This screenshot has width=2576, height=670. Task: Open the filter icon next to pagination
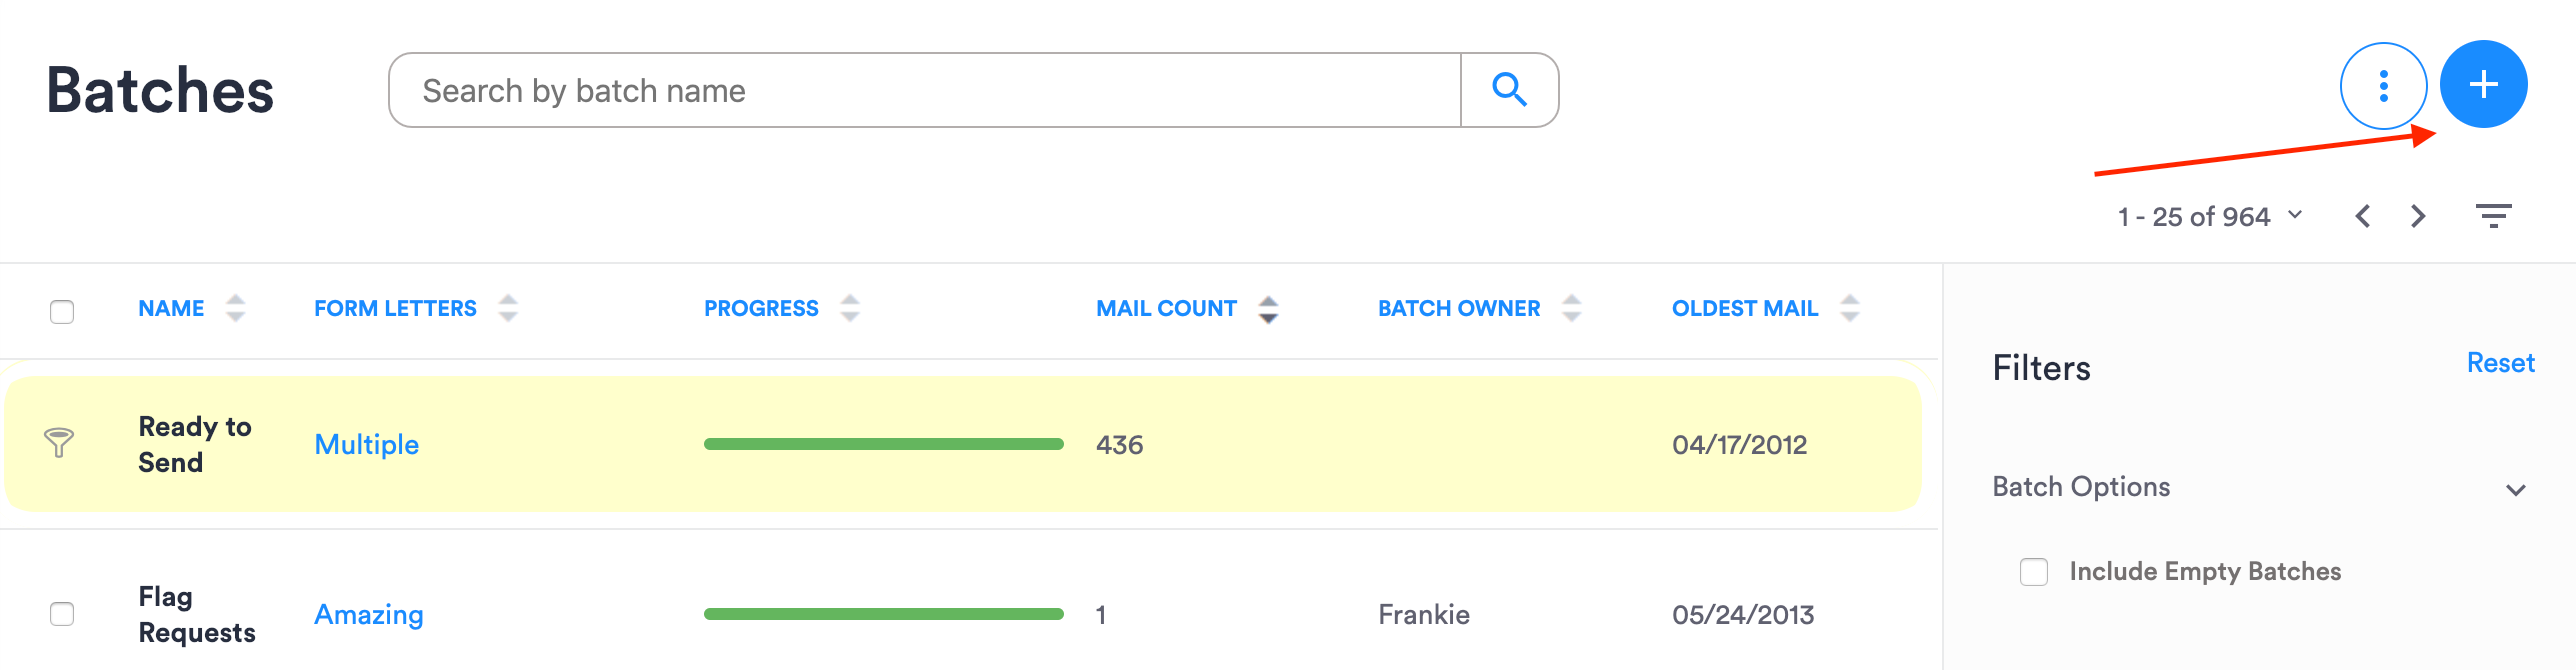point(2495,215)
